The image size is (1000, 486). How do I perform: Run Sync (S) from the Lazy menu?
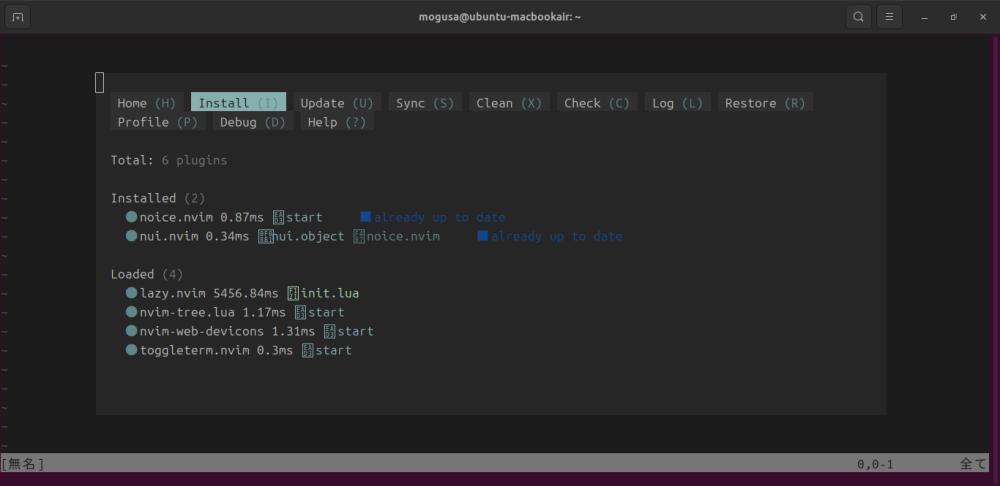[424, 103]
